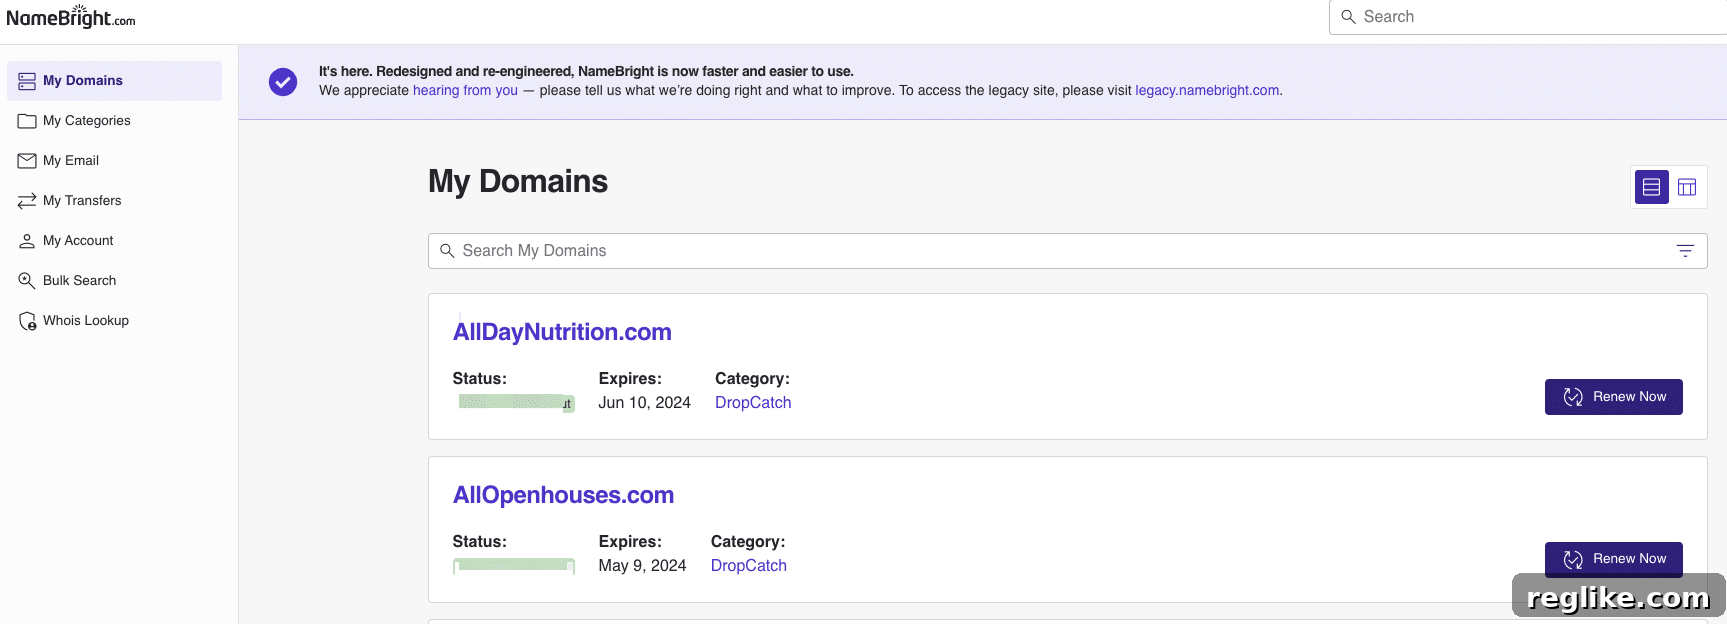This screenshot has width=1727, height=624.
Task: Click the Whois Lookup icon
Action: tap(28, 321)
